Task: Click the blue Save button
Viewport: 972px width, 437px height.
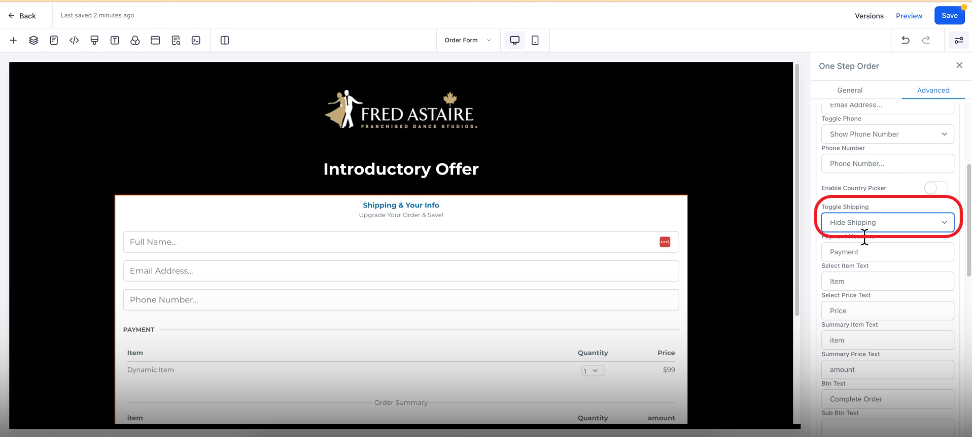Action: (949, 15)
